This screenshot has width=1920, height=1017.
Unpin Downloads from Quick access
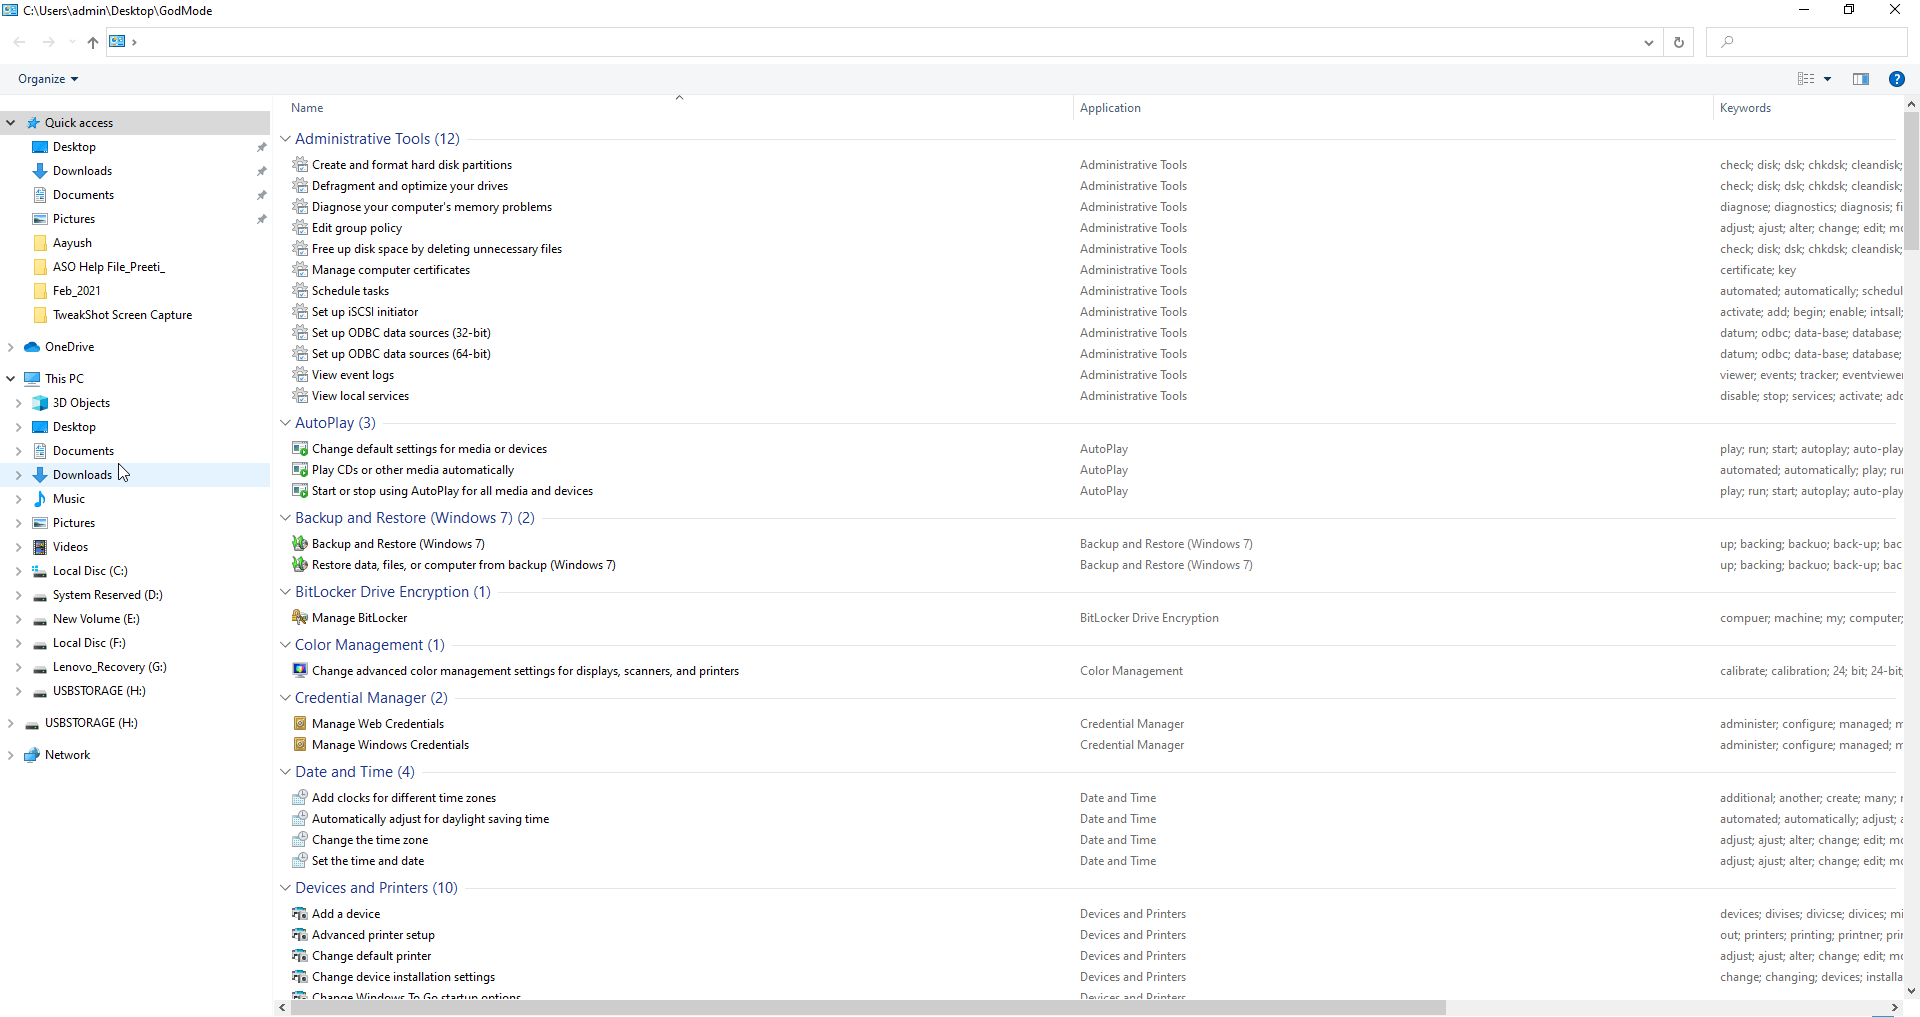(261, 171)
